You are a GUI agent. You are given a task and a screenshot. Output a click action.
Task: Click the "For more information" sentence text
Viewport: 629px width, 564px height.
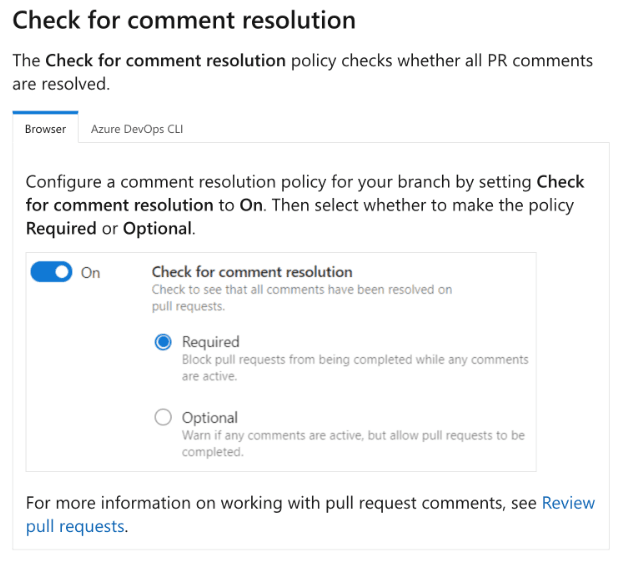(280, 503)
